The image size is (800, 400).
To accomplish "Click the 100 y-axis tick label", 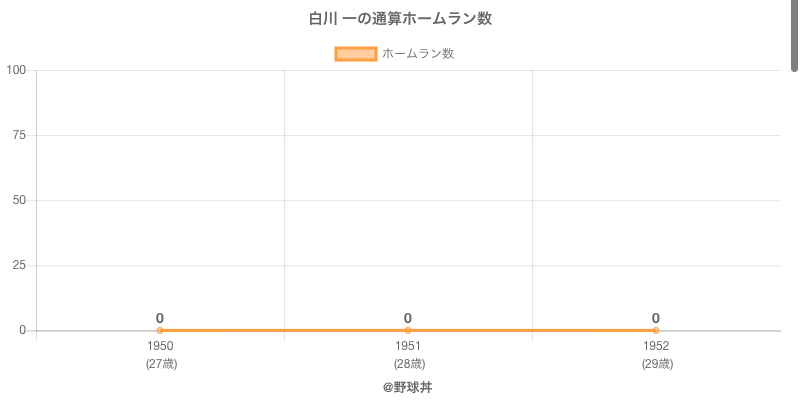I will 16,70.
